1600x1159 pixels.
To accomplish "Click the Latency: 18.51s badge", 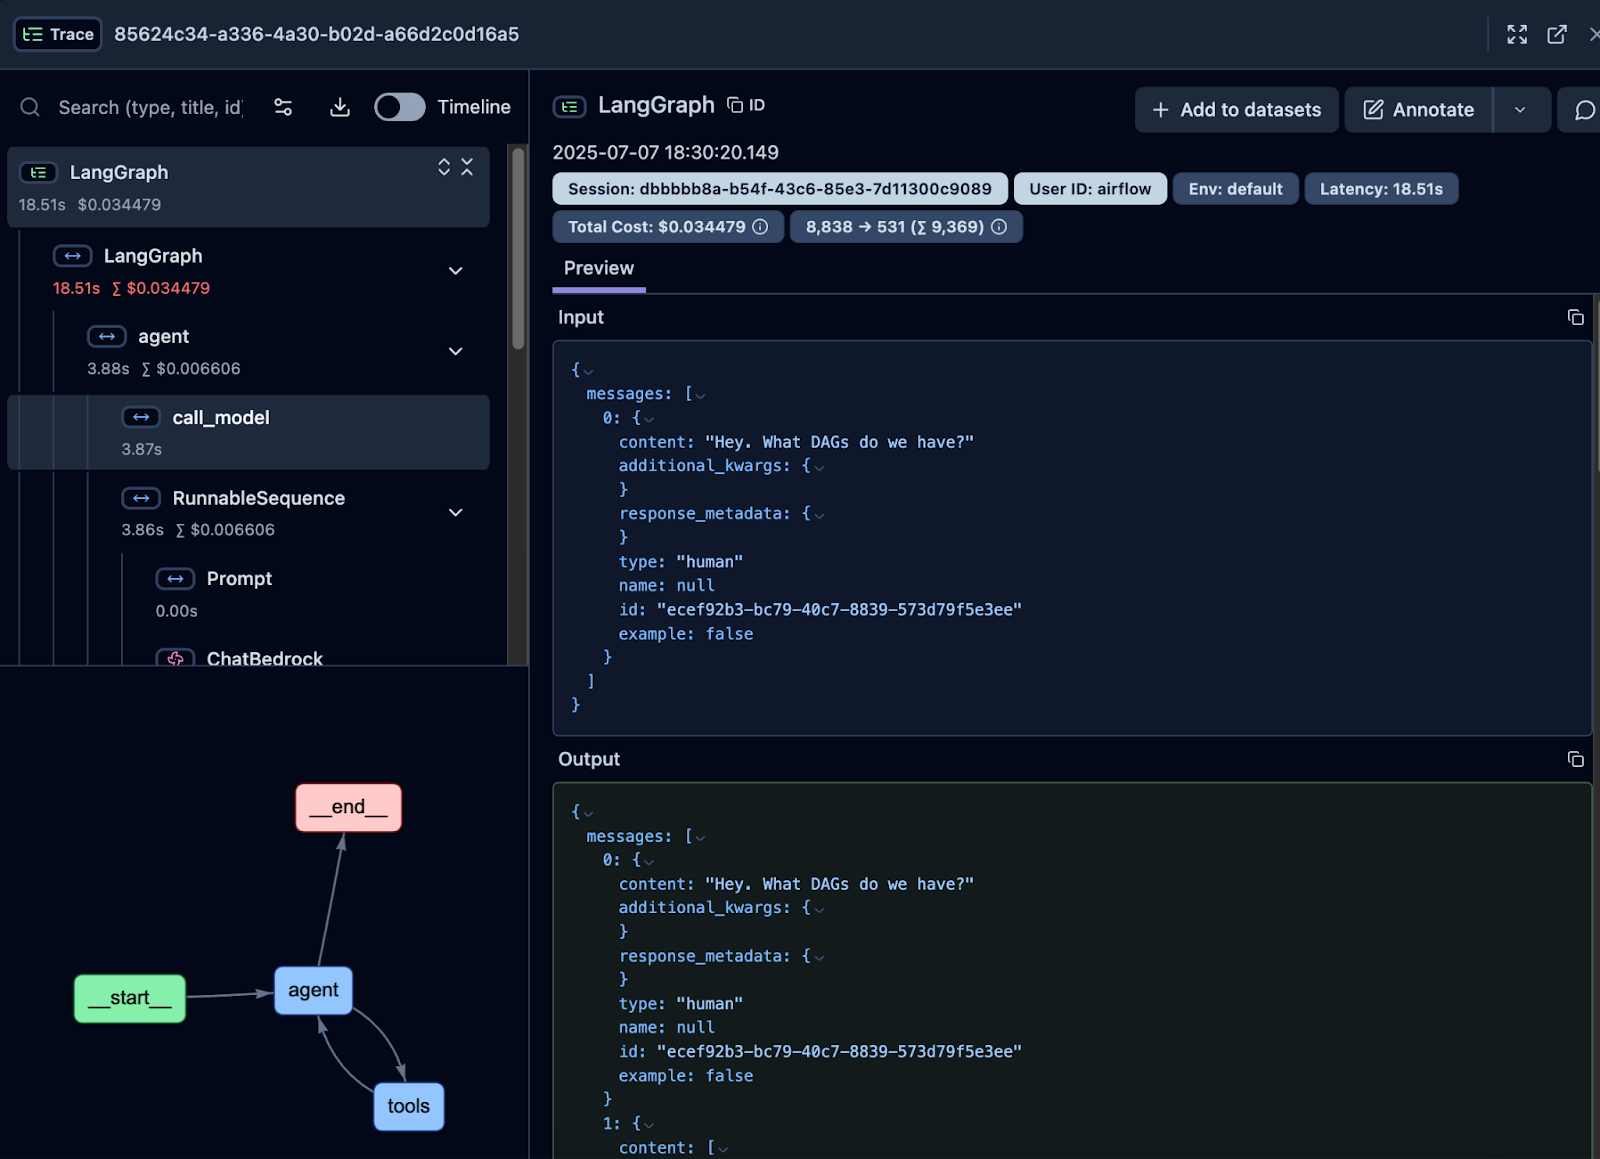I will pos(1381,189).
